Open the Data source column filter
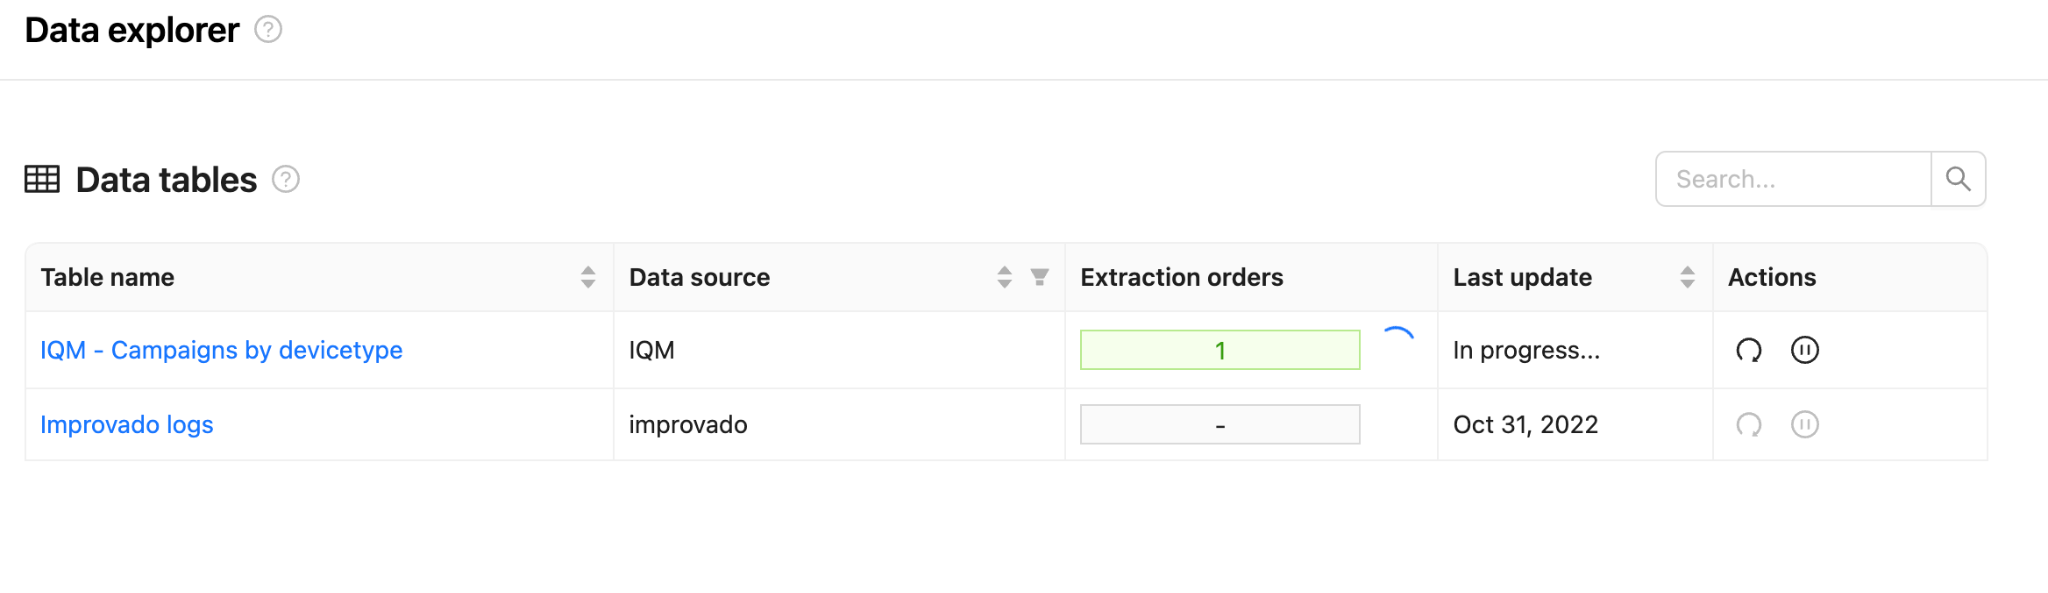 click(1040, 277)
